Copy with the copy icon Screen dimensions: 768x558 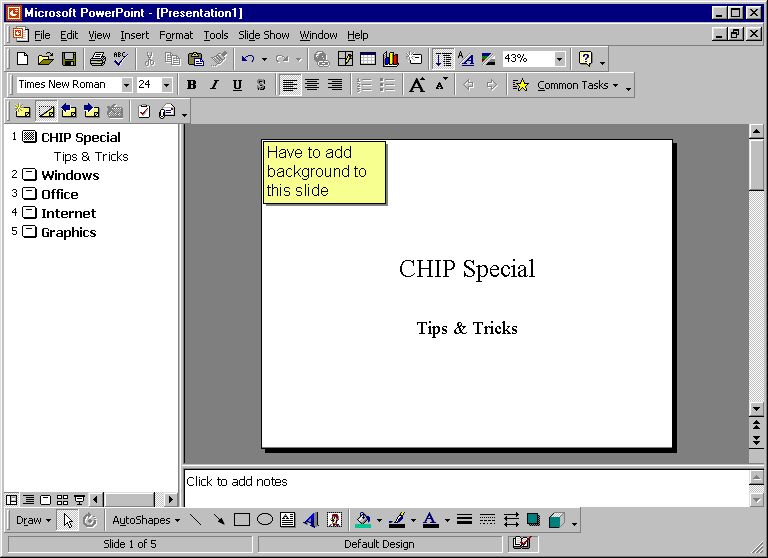(x=172, y=59)
